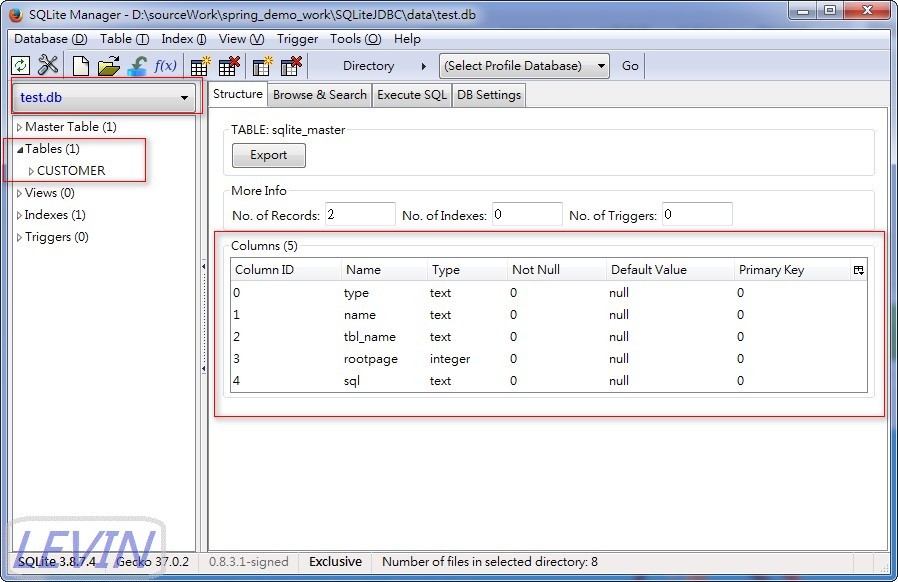Create a new database using the blank page icon
The image size is (898, 582).
tap(80, 65)
